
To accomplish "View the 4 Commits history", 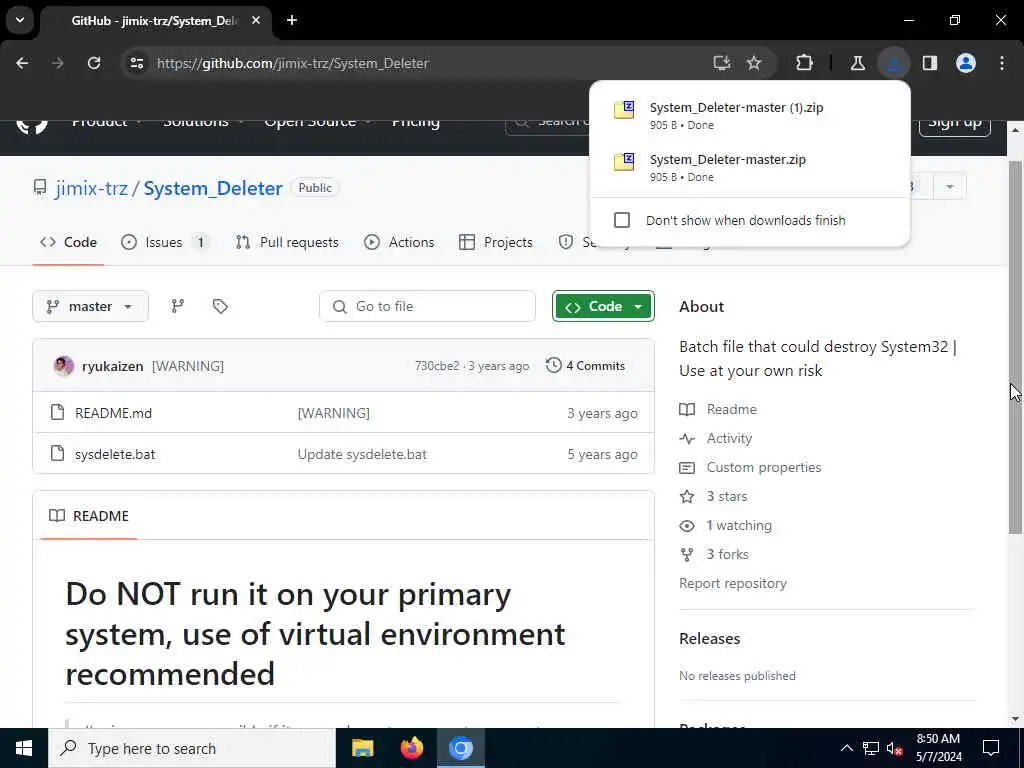I will coord(586,366).
